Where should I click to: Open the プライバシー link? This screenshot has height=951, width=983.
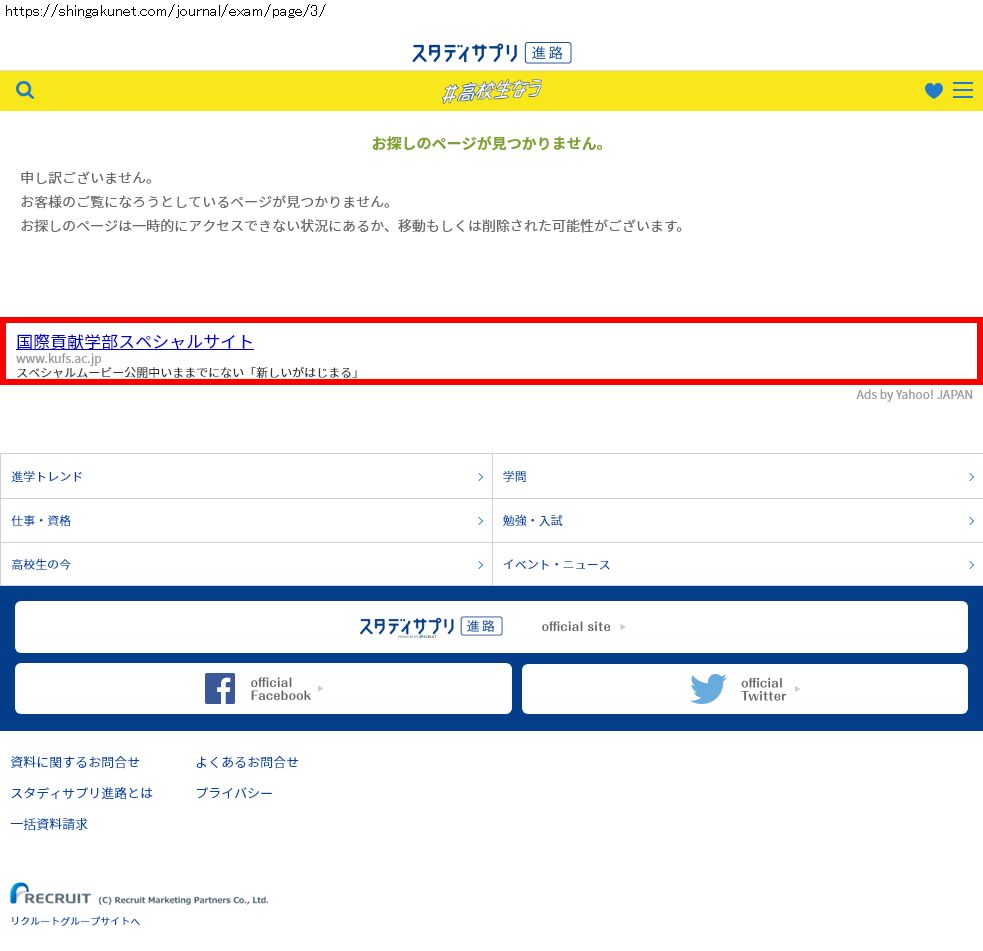point(234,793)
